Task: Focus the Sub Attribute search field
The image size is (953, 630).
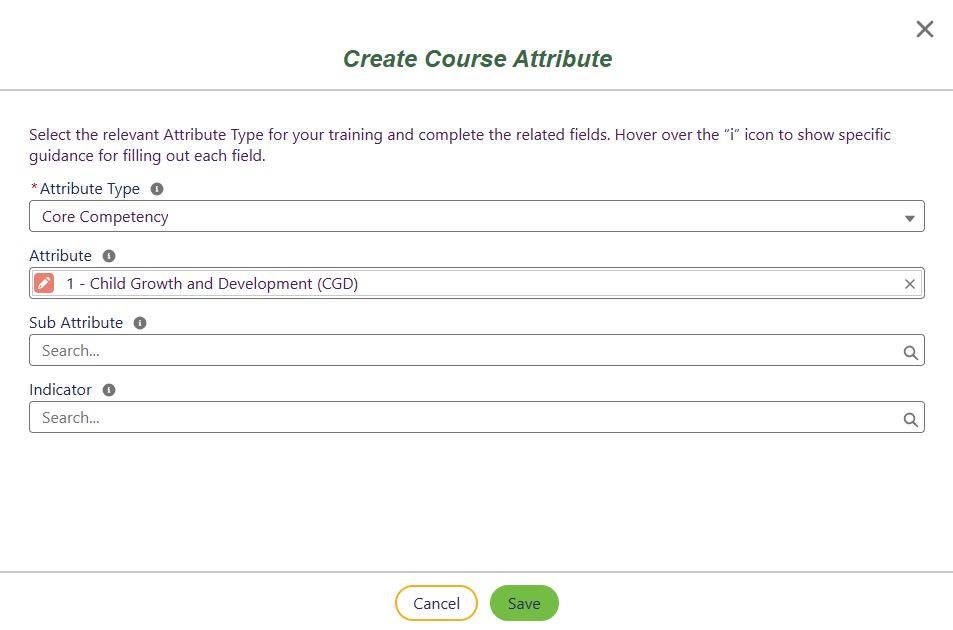Action: pos(476,350)
